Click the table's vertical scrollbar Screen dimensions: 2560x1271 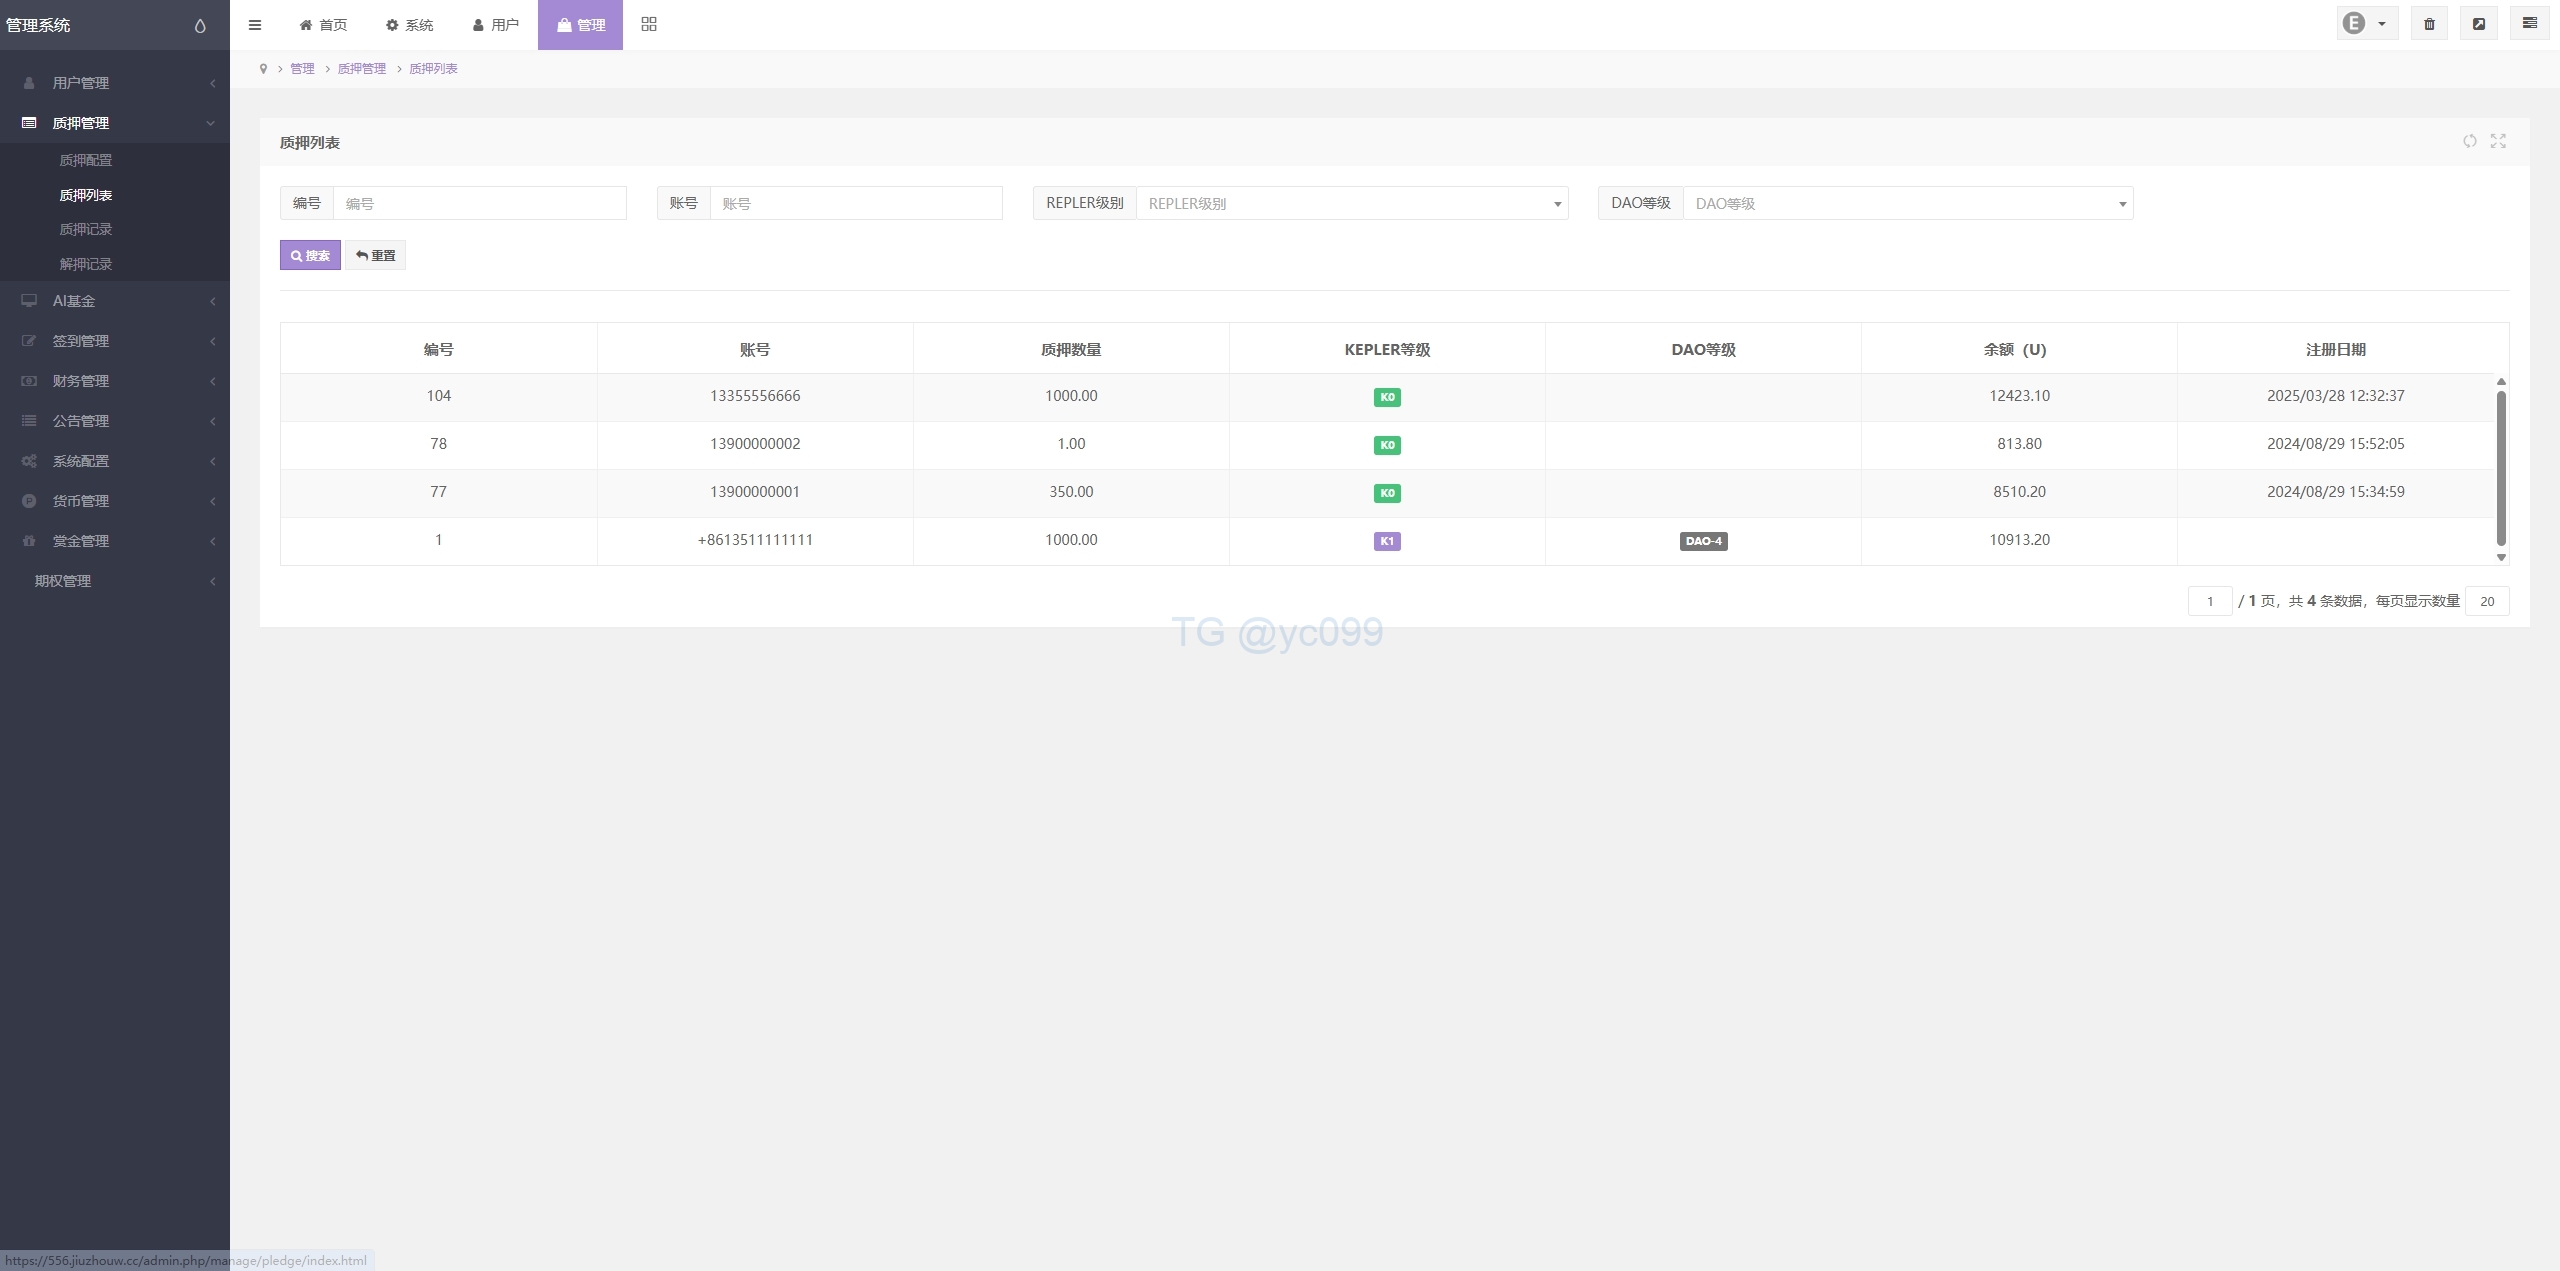[2501, 468]
